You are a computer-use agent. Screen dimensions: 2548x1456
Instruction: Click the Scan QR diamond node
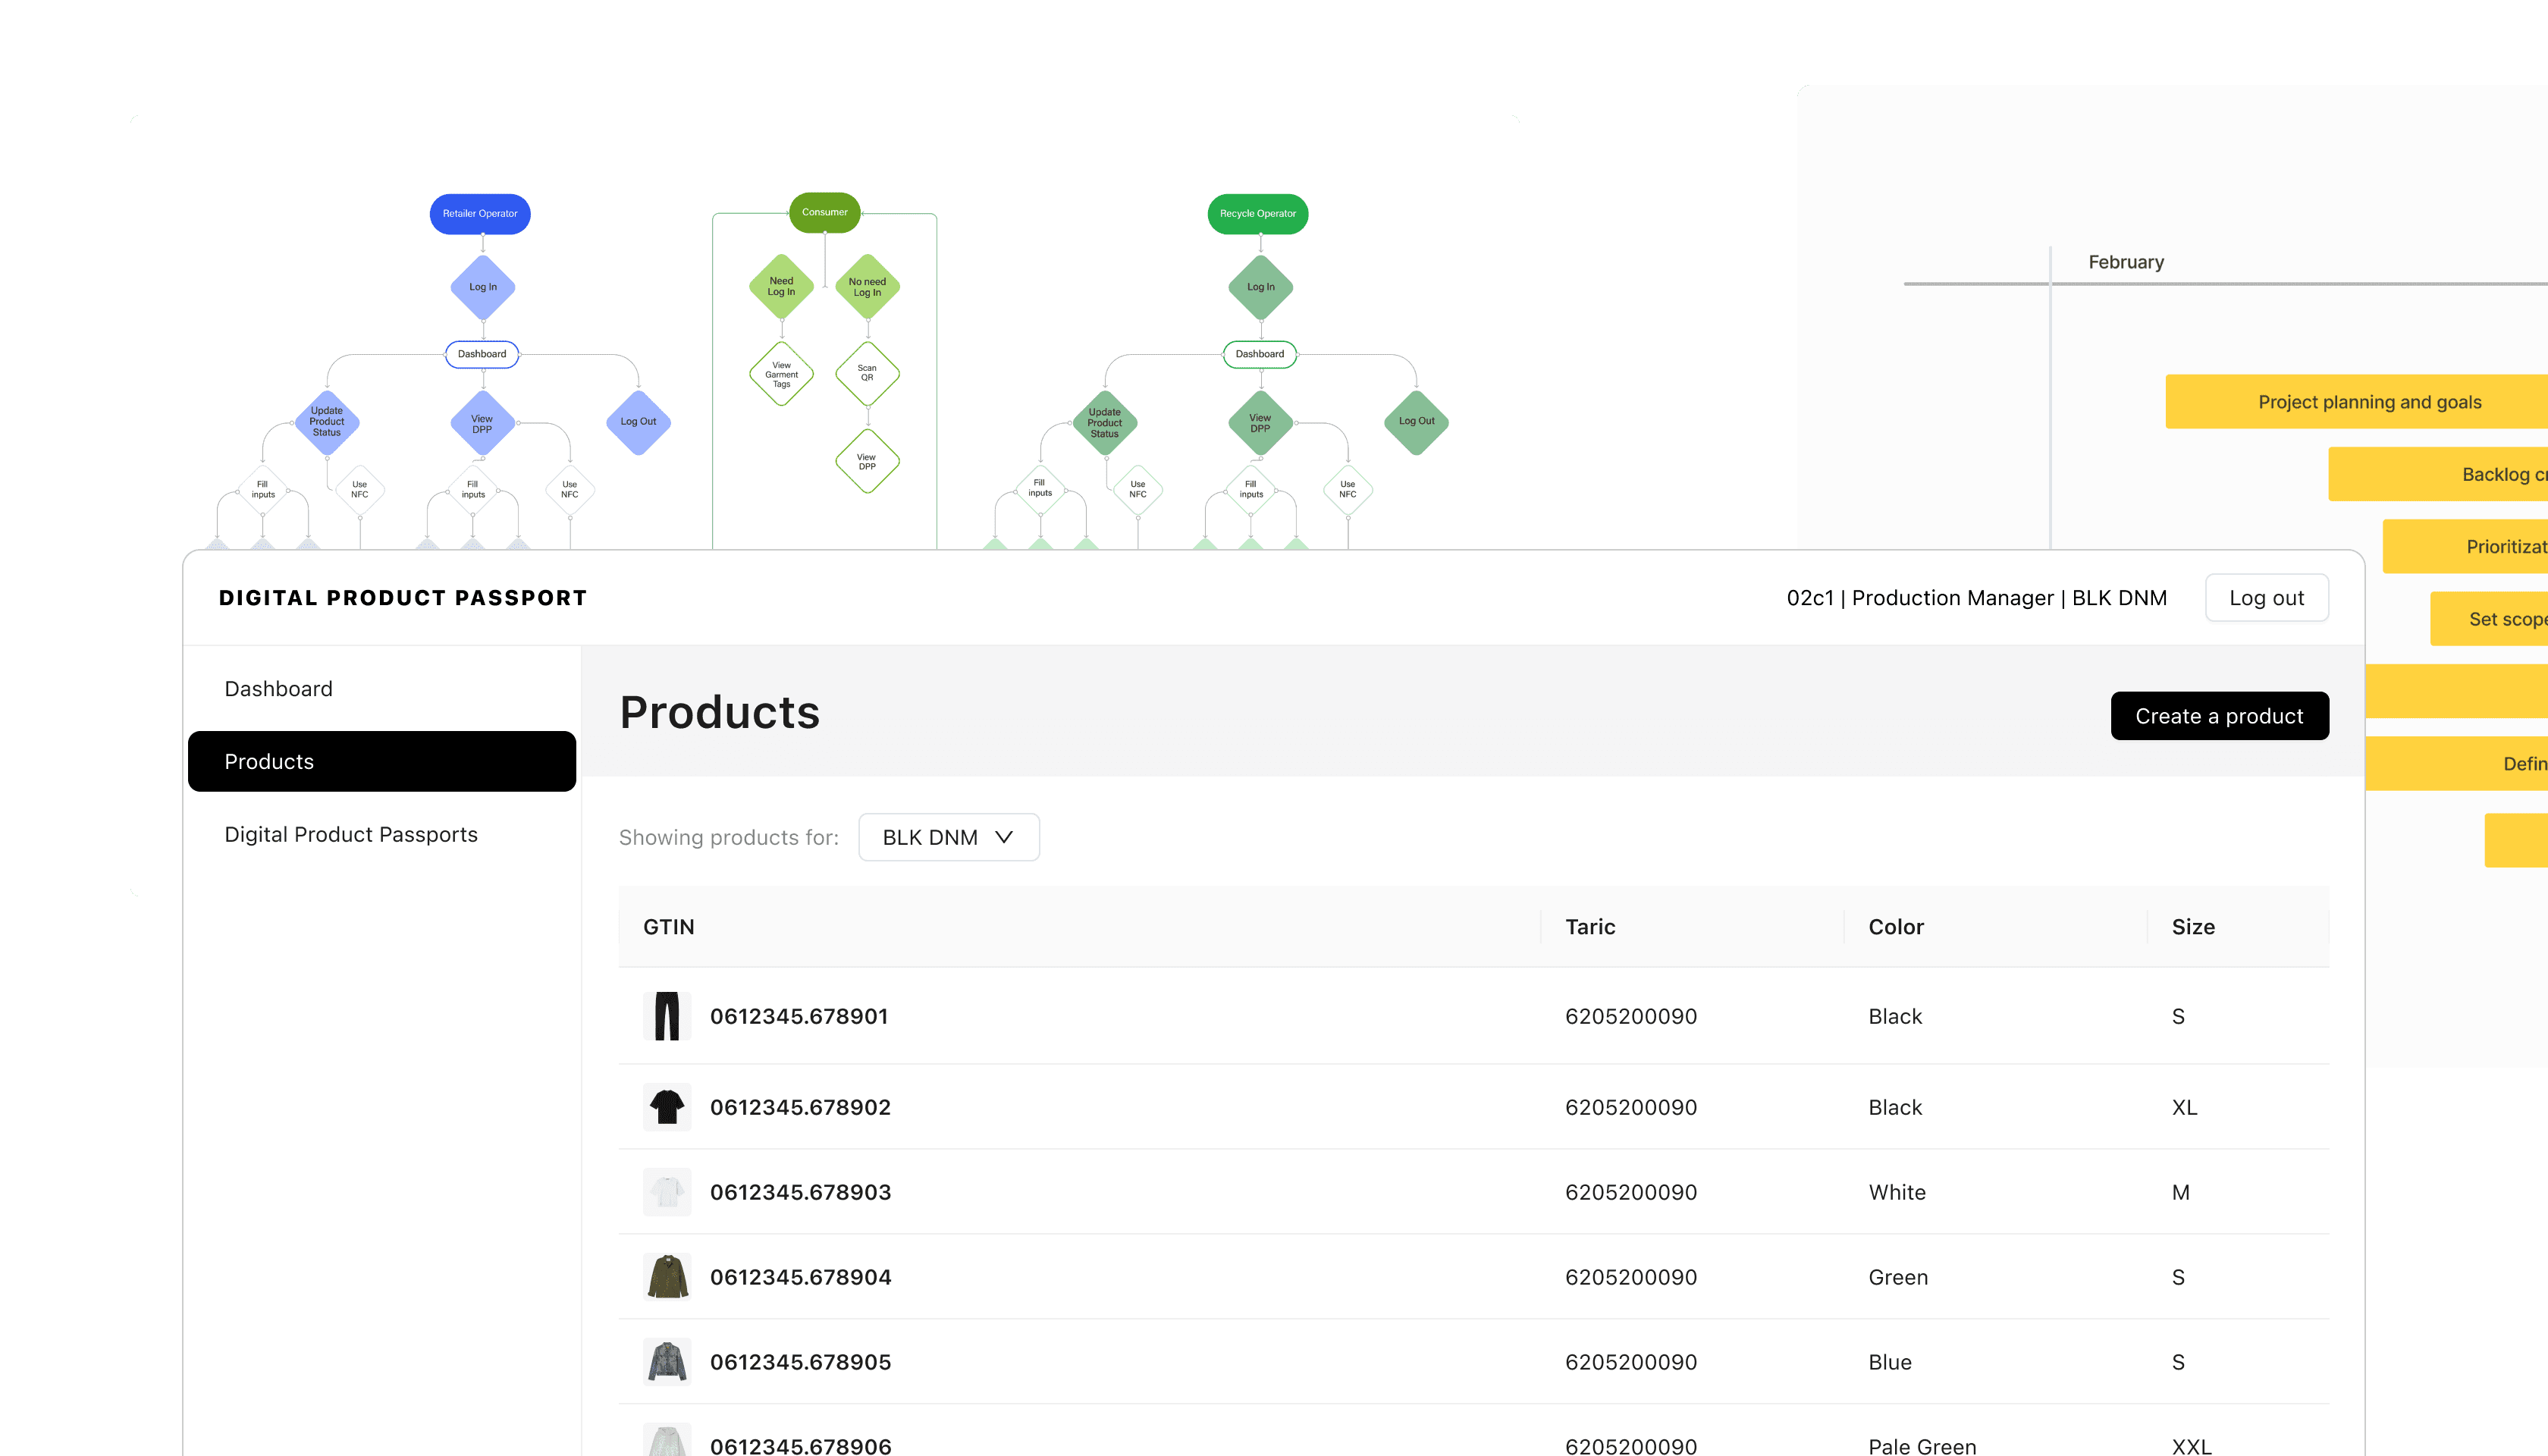[867, 373]
